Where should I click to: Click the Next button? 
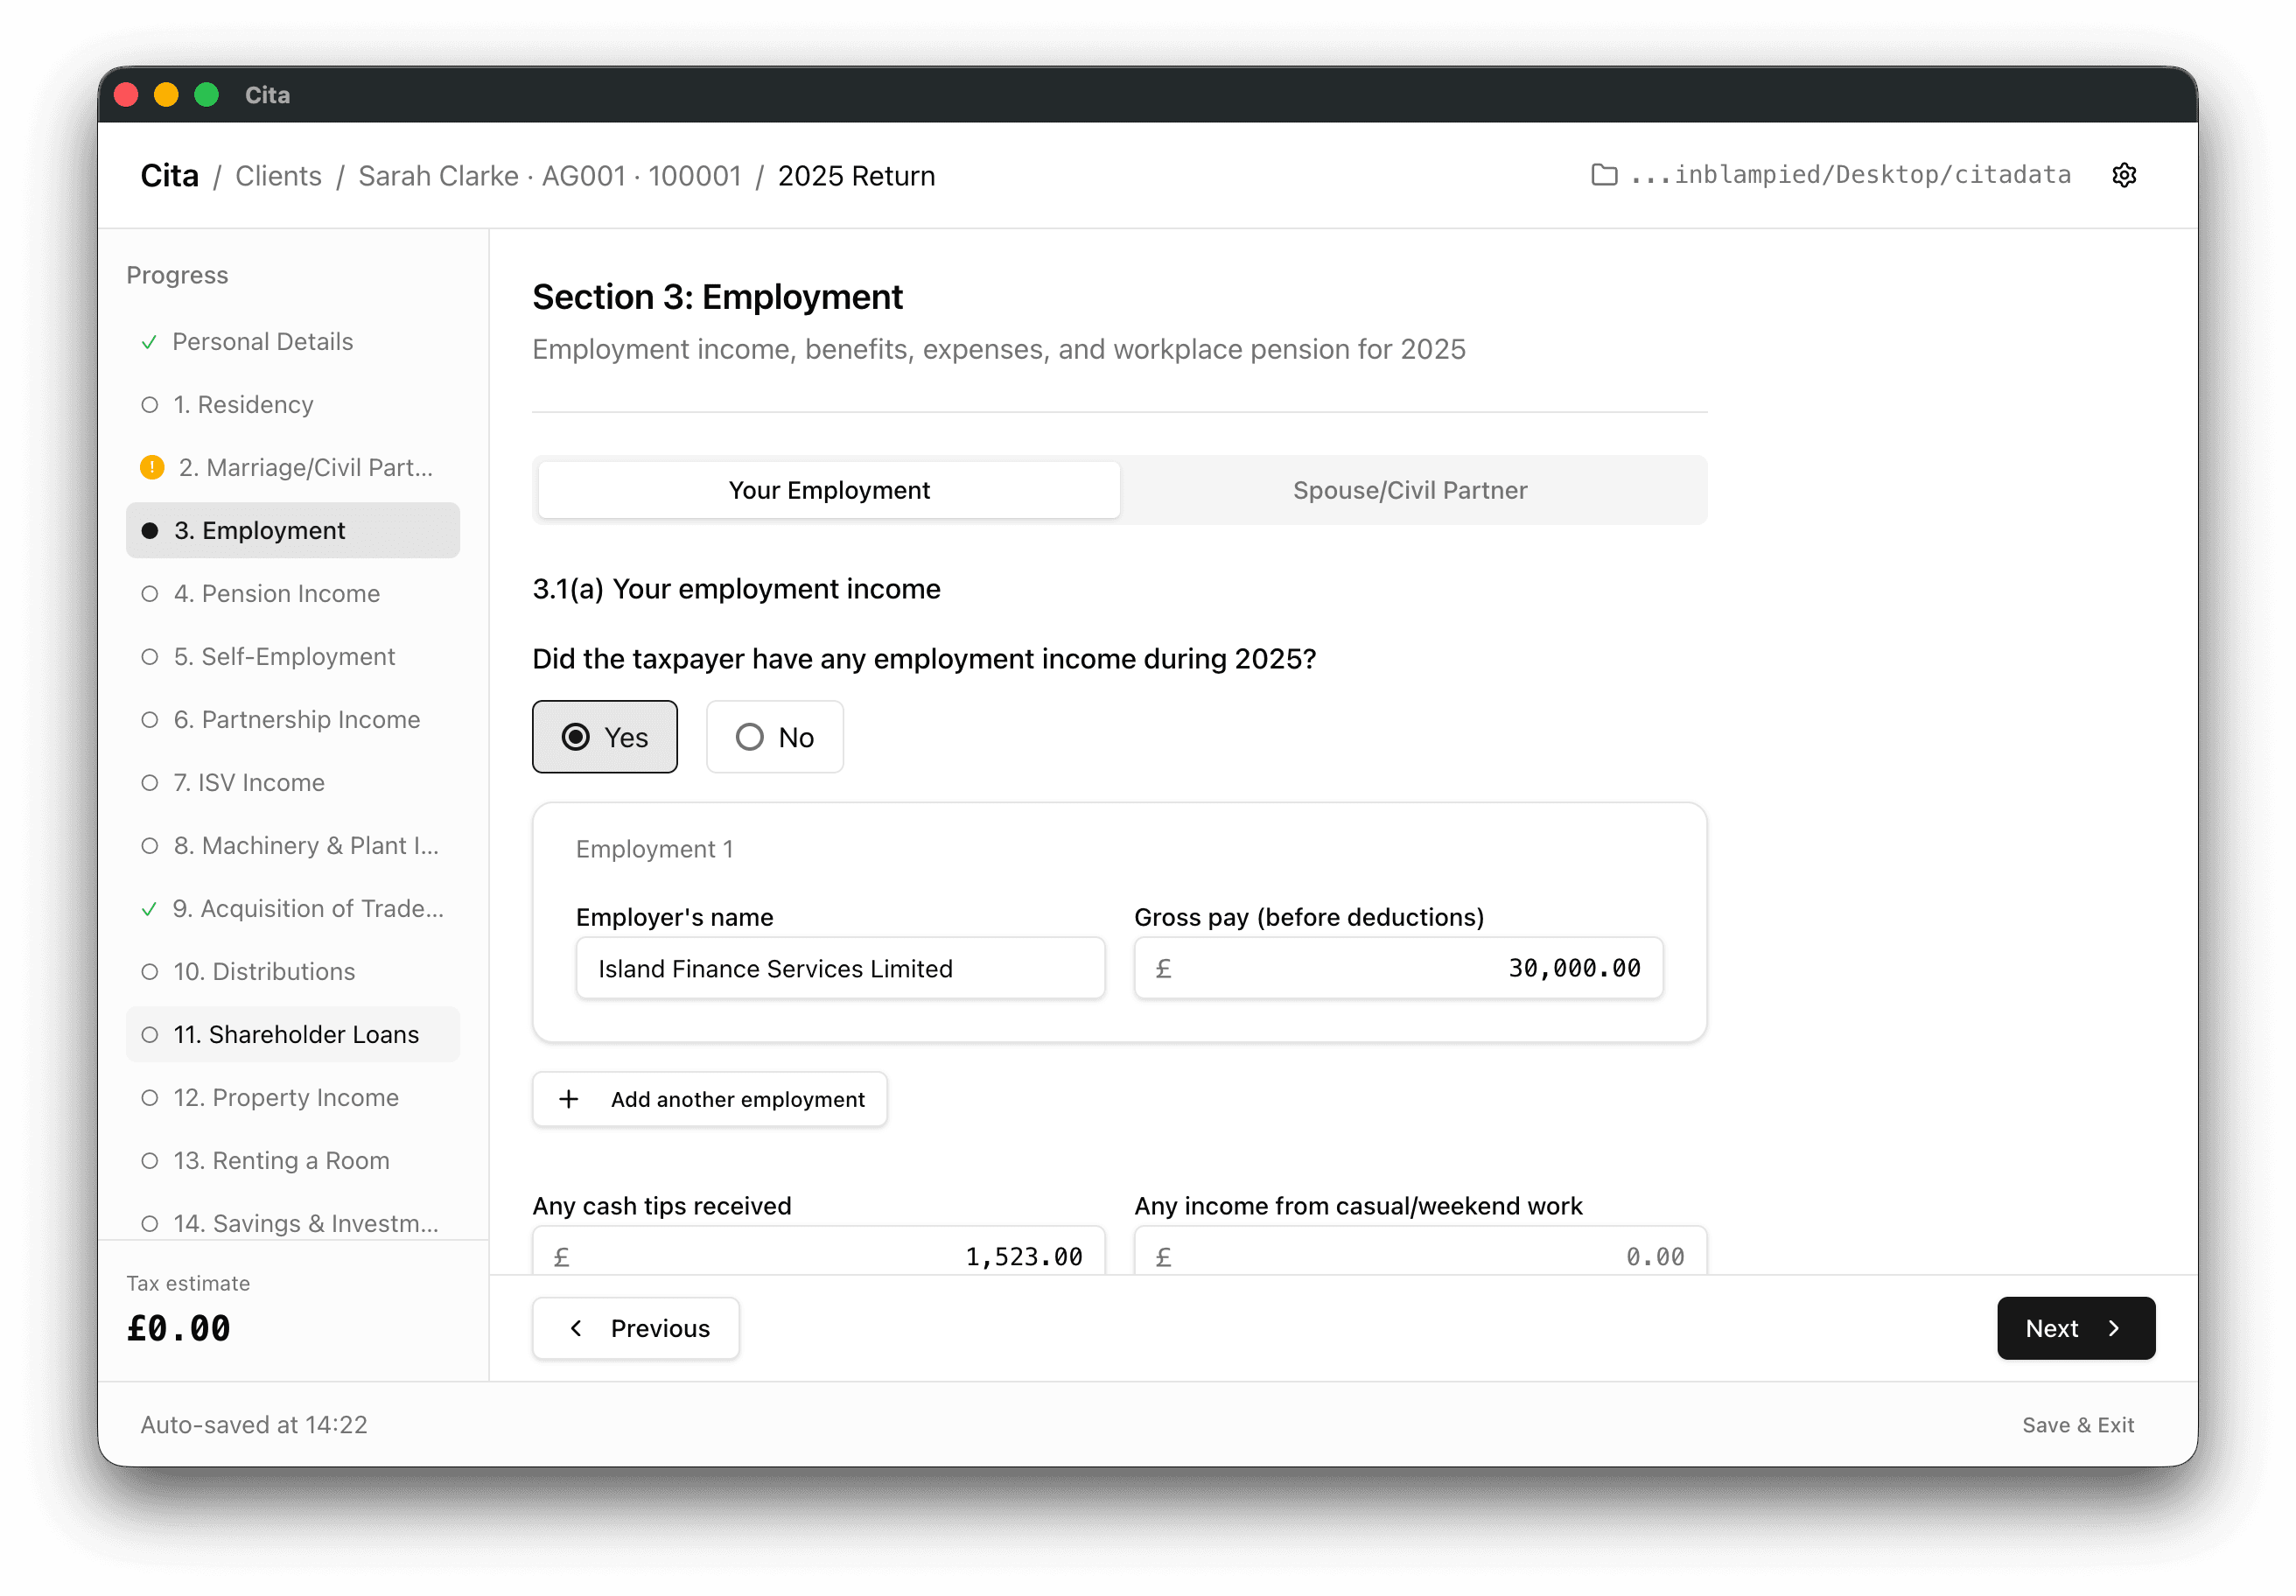tap(2076, 1328)
